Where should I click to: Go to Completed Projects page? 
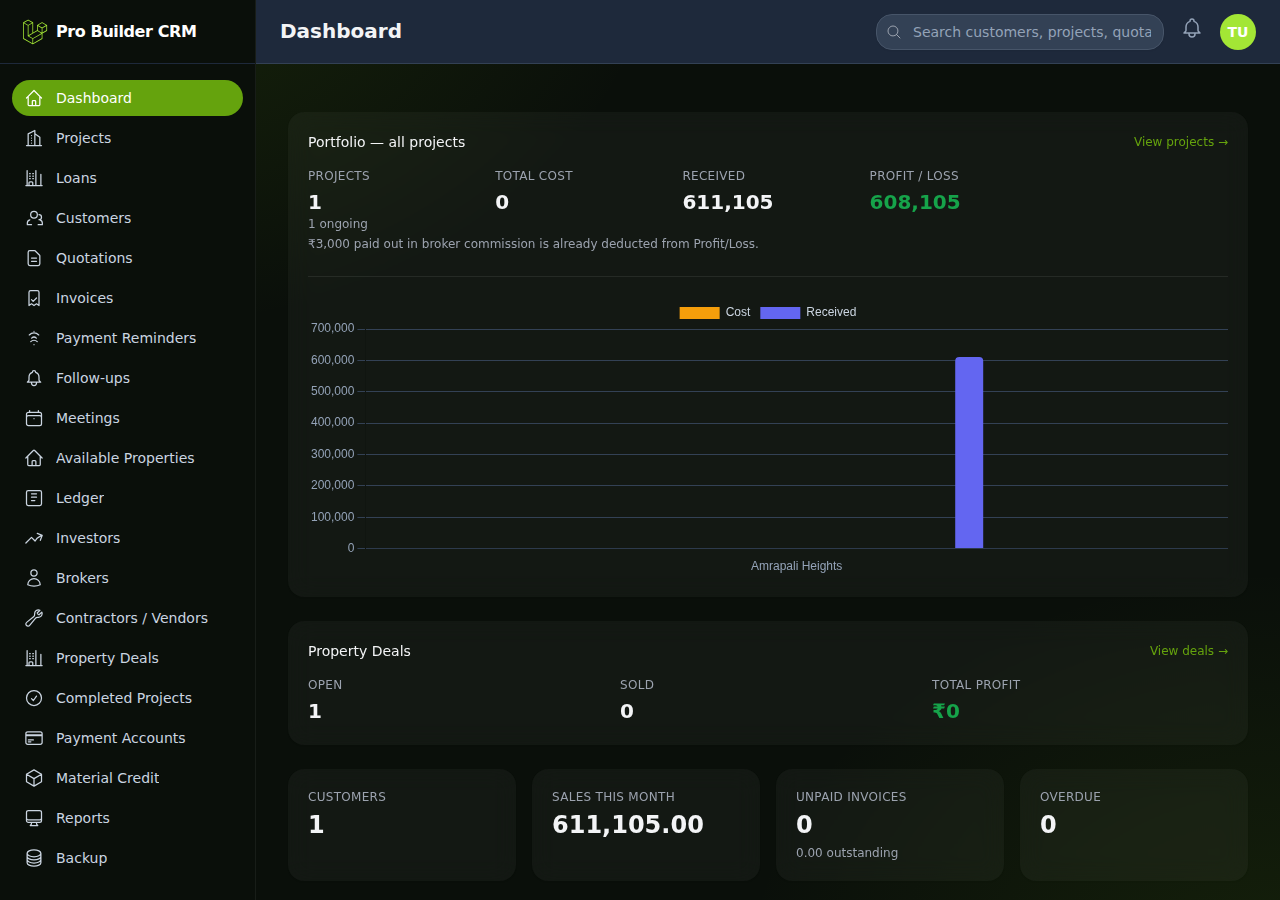coord(127,698)
